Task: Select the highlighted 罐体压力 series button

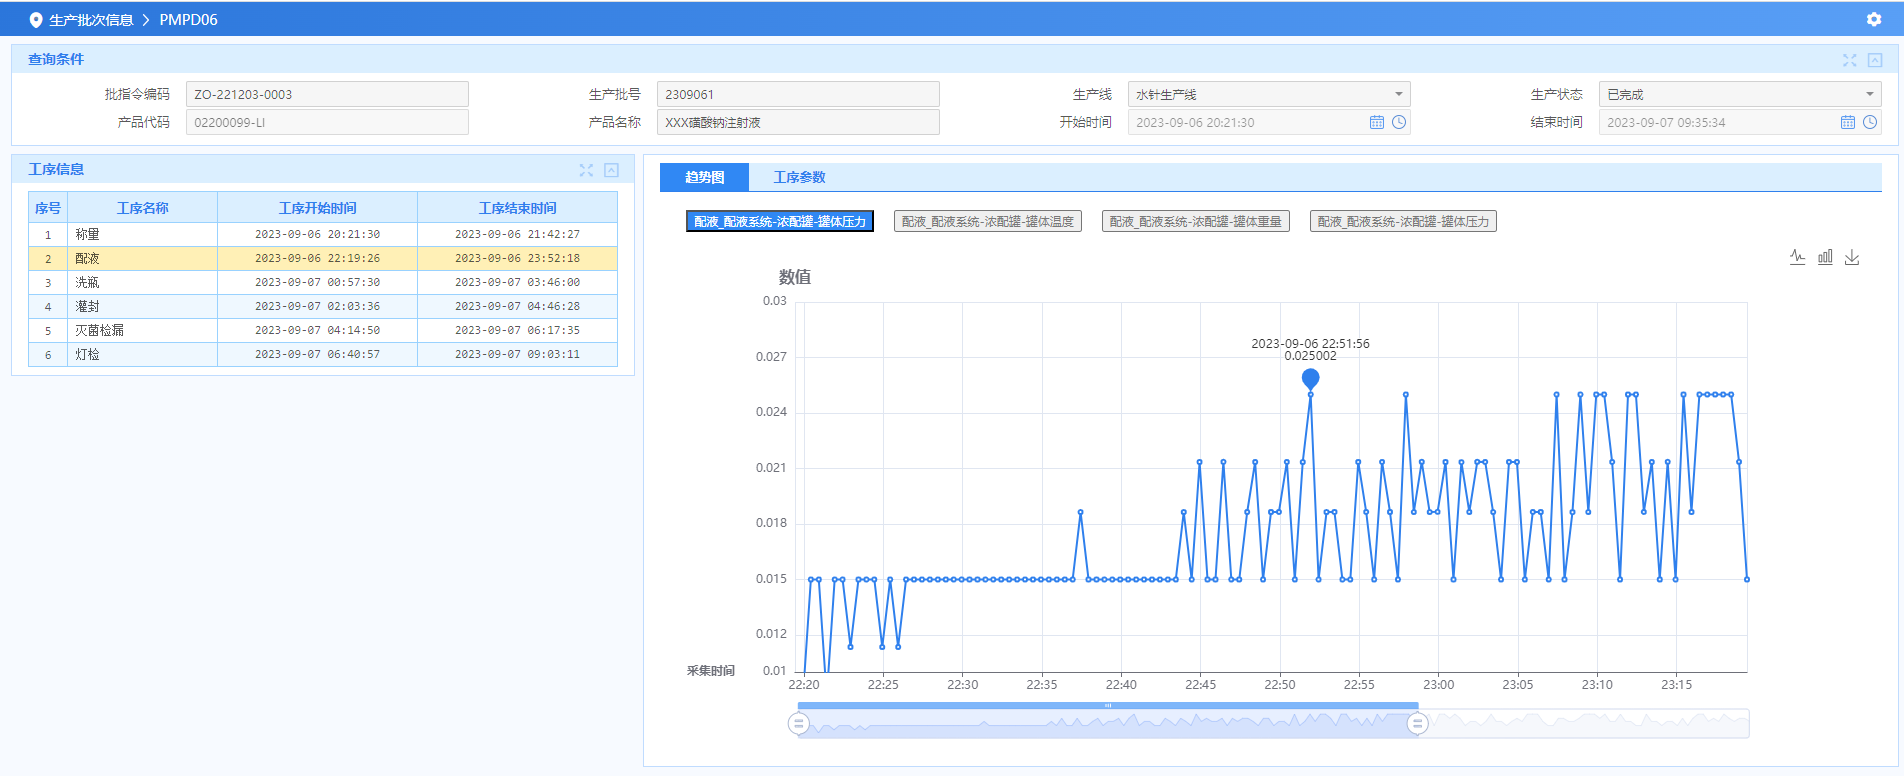Action: tap(780, 221)
